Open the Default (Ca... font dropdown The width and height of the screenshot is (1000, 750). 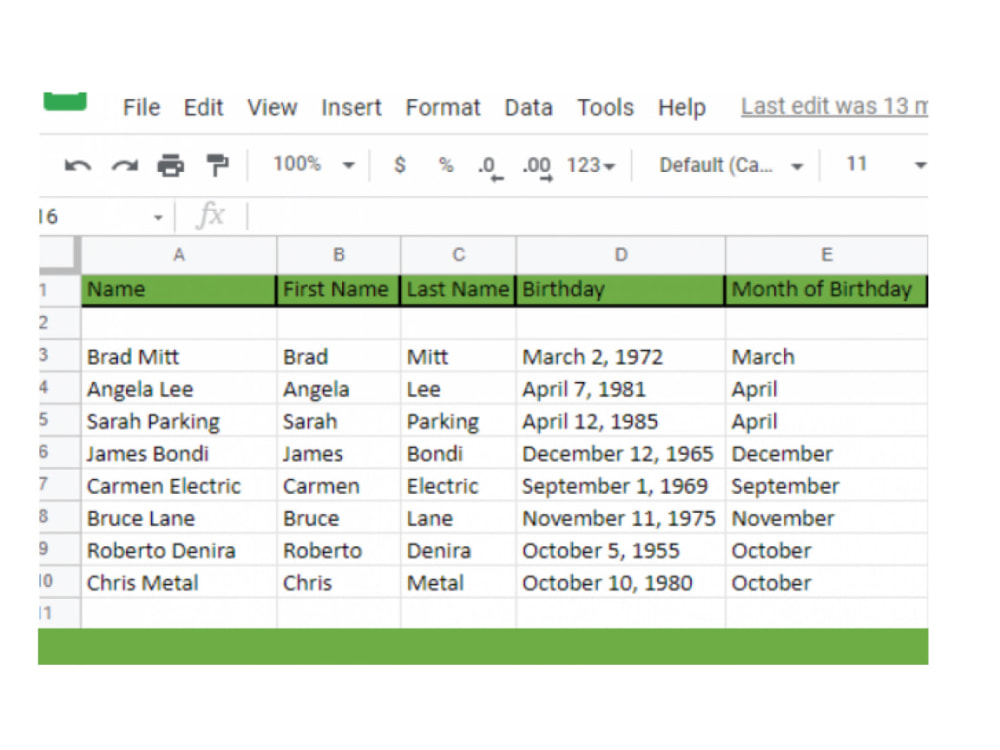pos(731,166)
